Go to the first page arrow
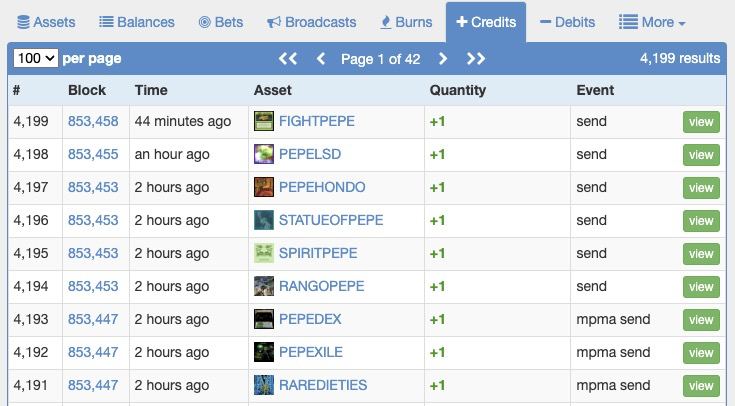 pyautogui.click(x=288, y=59)
